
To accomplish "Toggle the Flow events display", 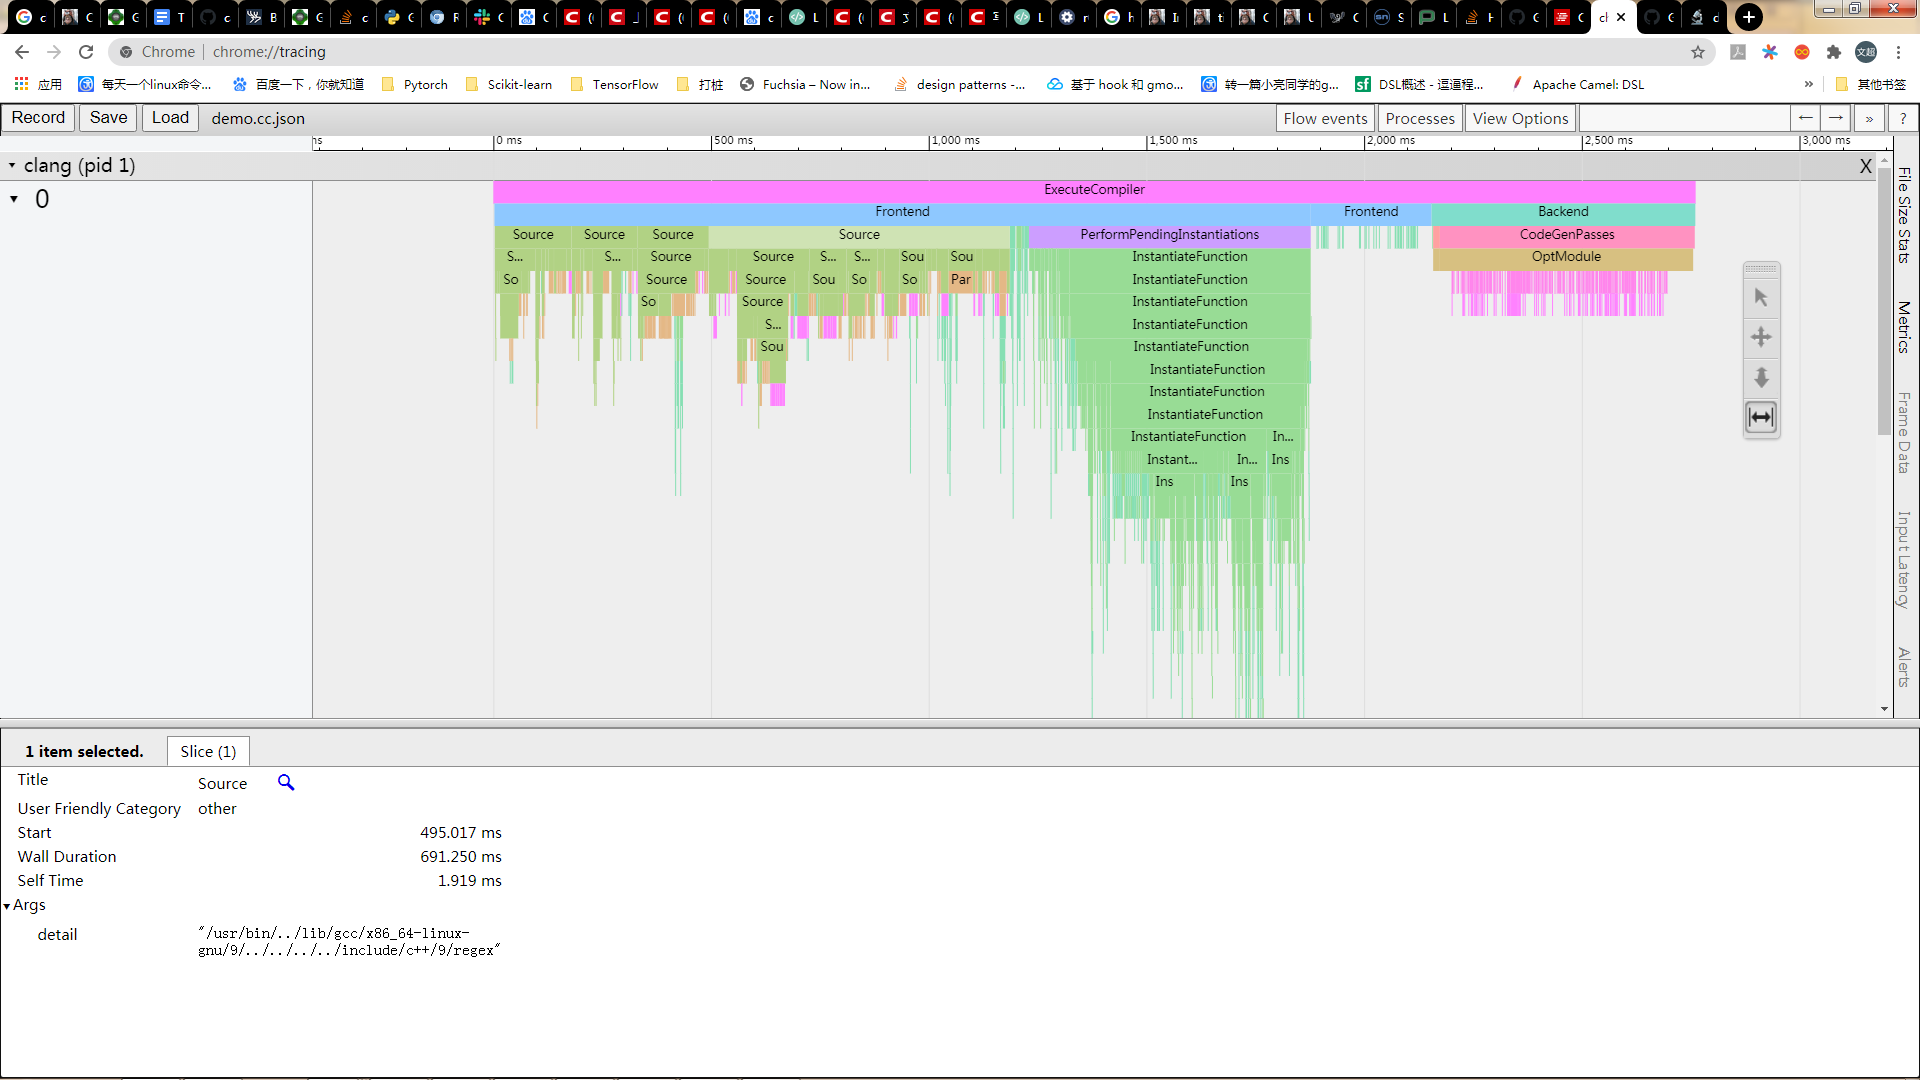I will pos(1324,118).
